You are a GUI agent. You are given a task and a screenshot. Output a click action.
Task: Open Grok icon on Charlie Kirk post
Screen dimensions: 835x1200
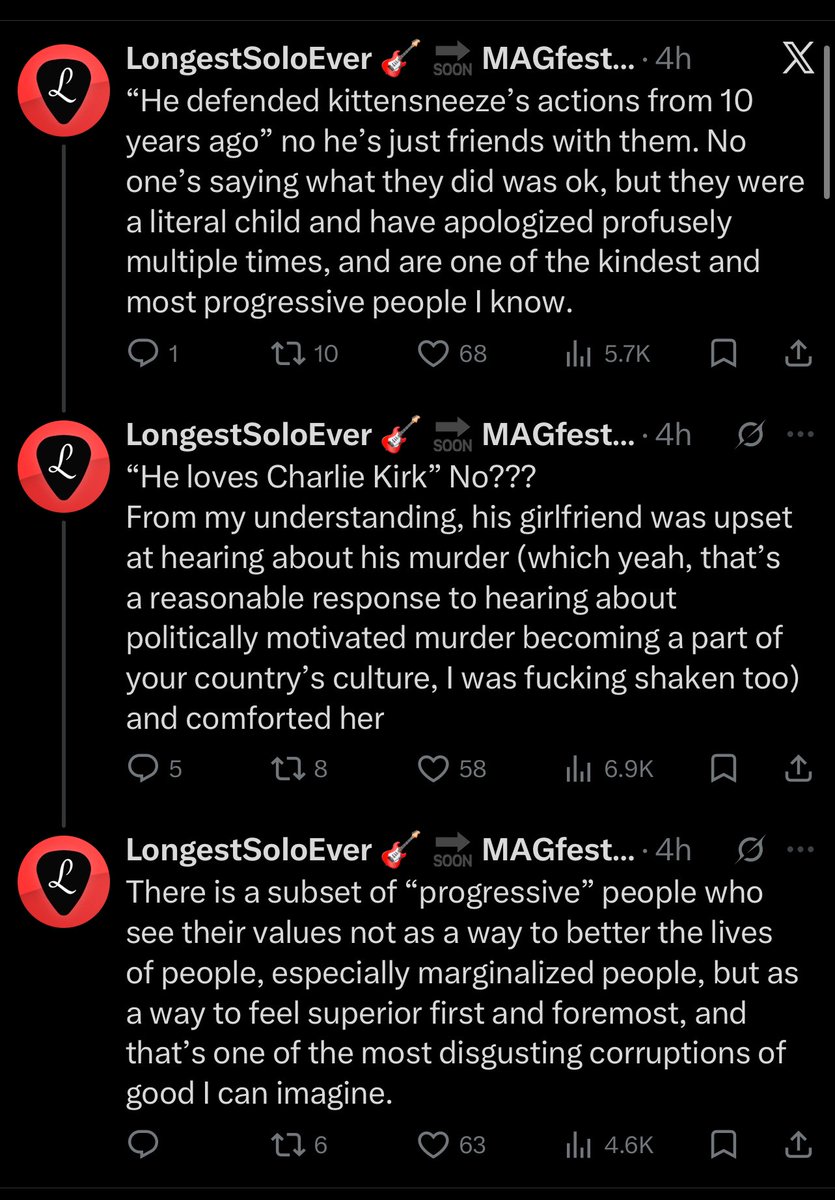coord(751,435)
